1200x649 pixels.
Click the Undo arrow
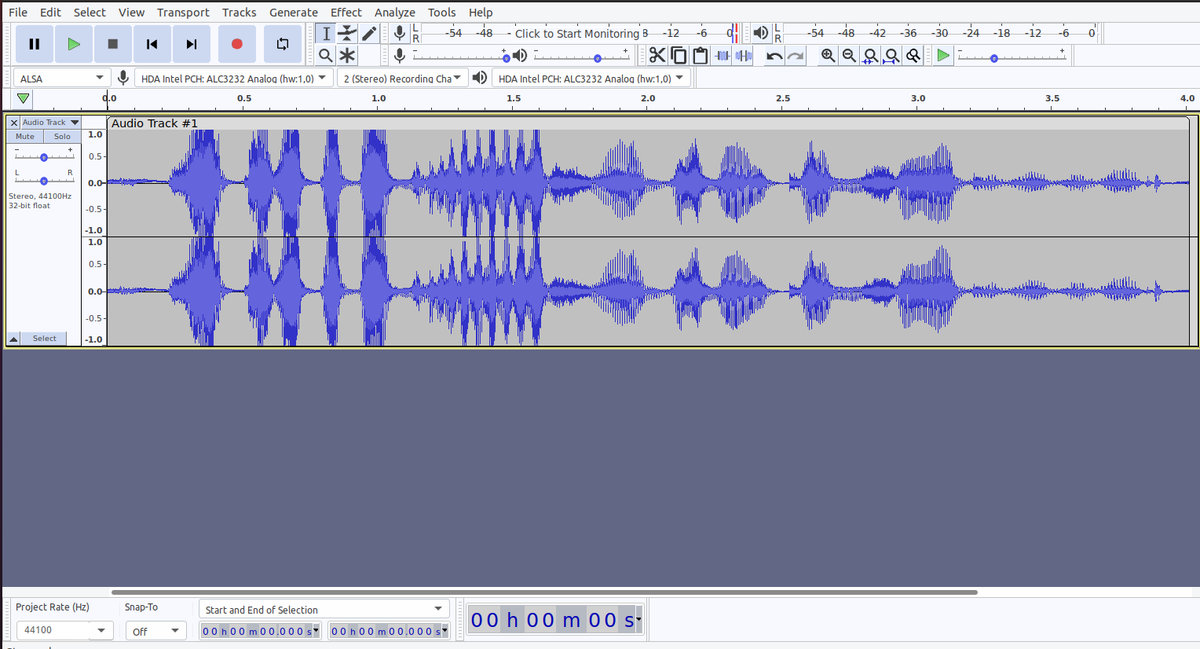774,55
